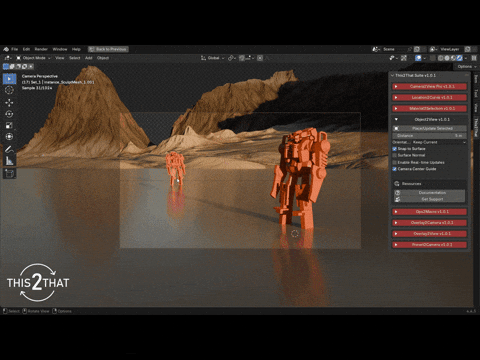The image size is (480, 360).
Task: Pick the Move tool
Action: [x=9, y=102]
